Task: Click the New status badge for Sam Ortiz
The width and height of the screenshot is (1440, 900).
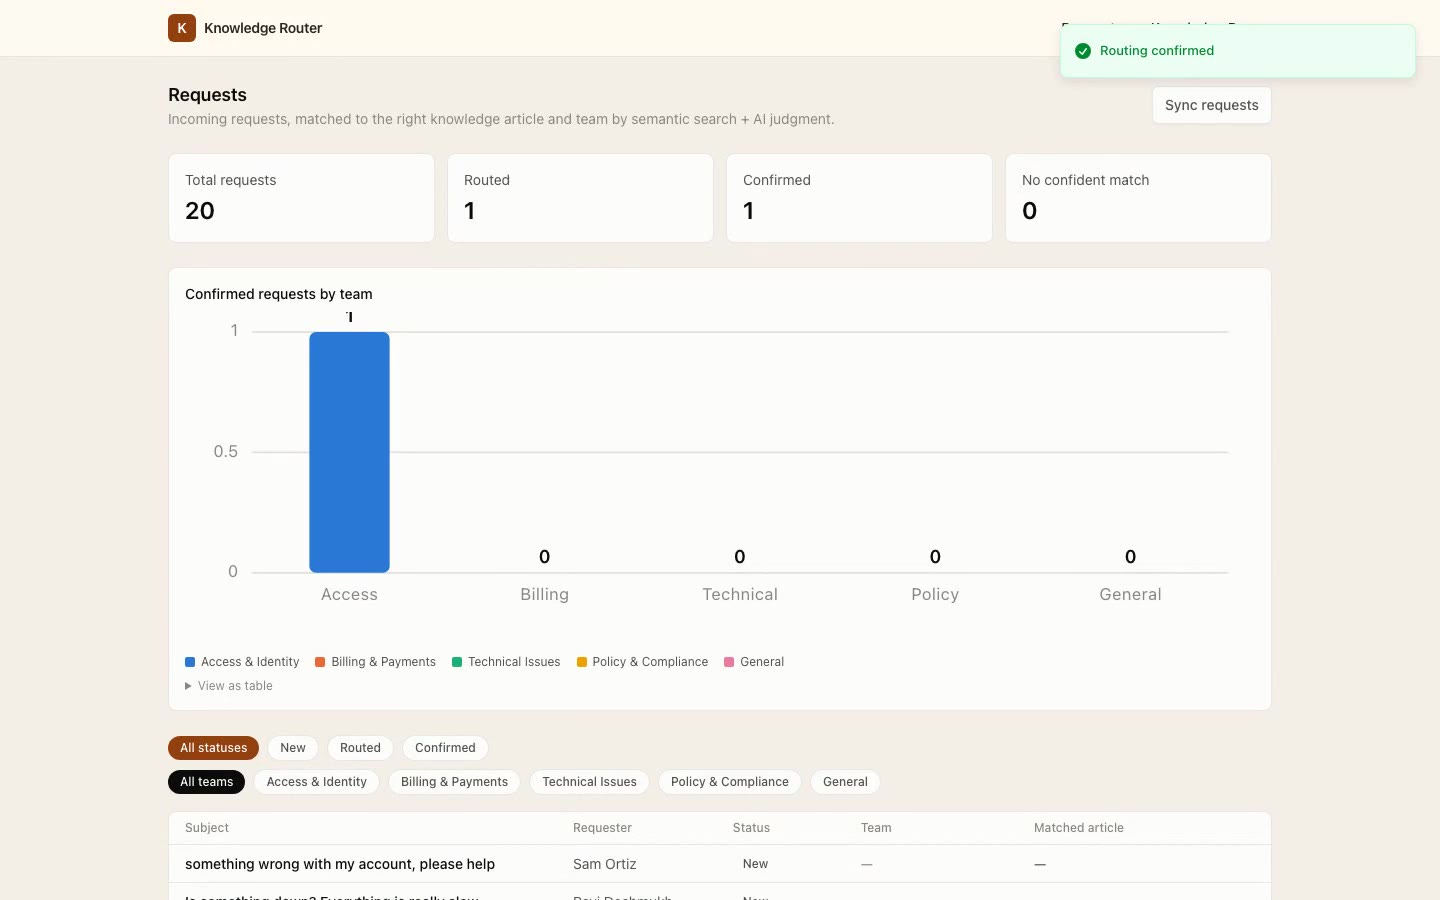Action: point(755,864)
